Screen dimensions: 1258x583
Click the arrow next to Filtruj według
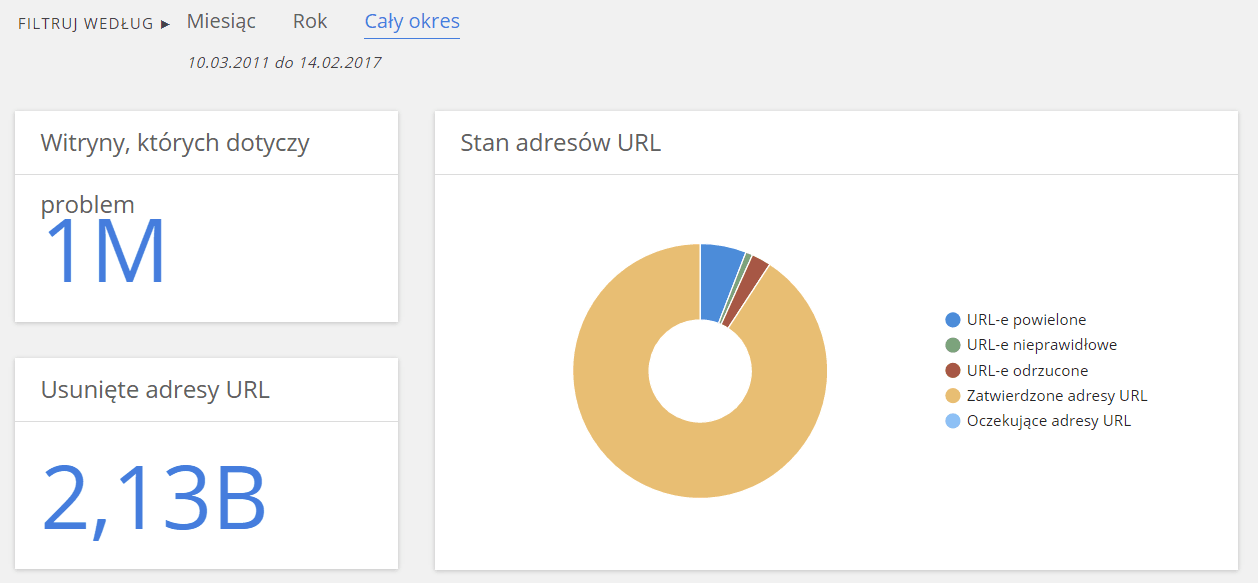click(x=166, y=24)
